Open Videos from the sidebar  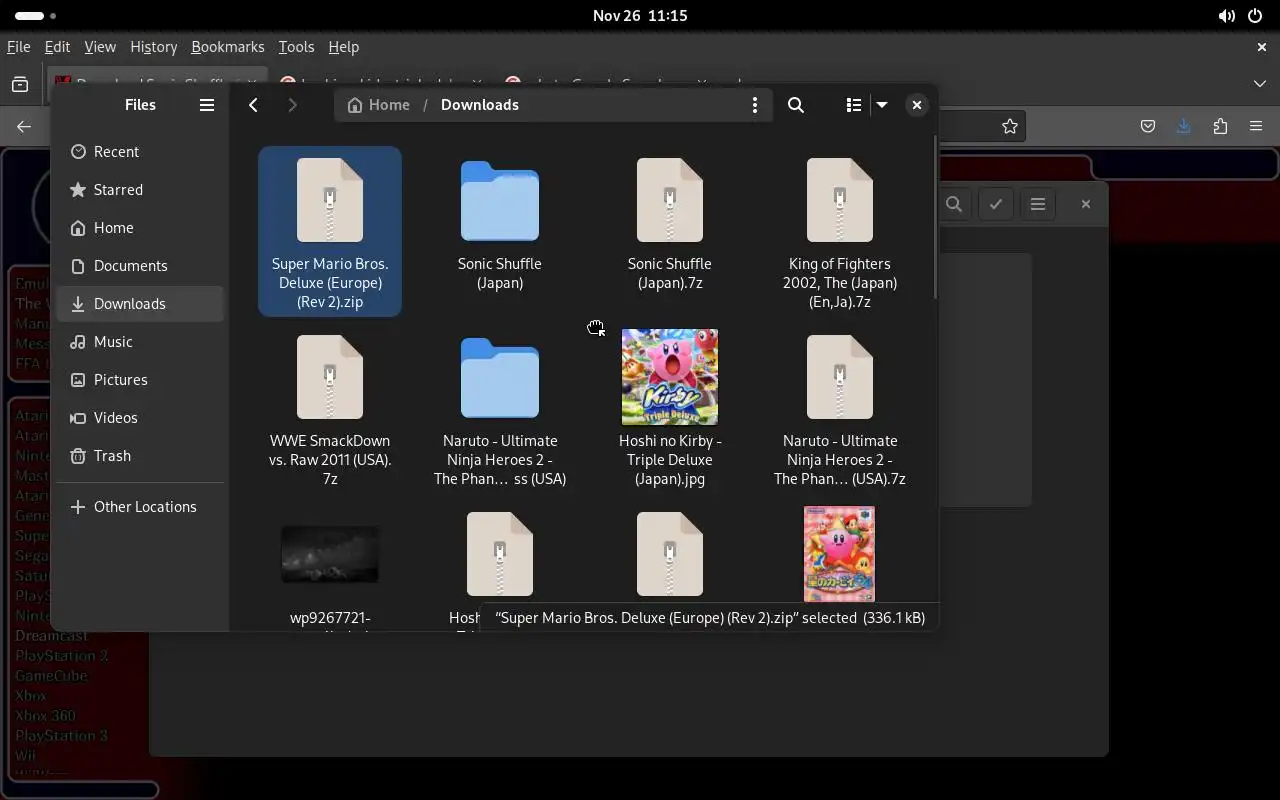click(x=140, y=418)
